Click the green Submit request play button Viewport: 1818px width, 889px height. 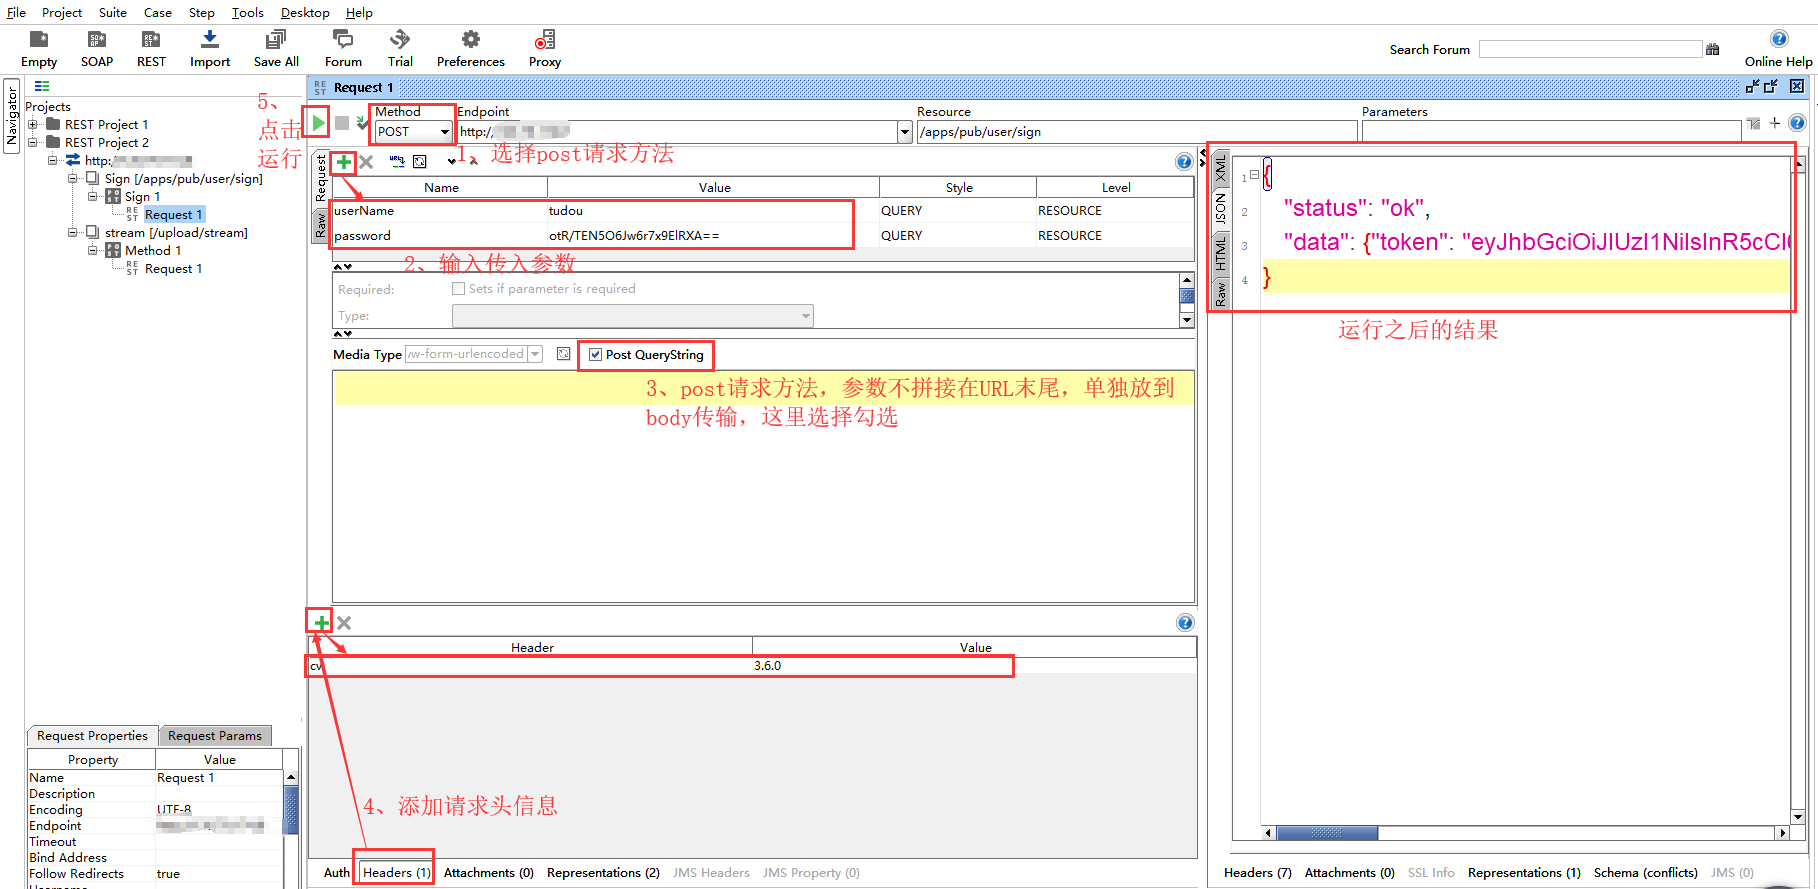[x=317, y=123]
